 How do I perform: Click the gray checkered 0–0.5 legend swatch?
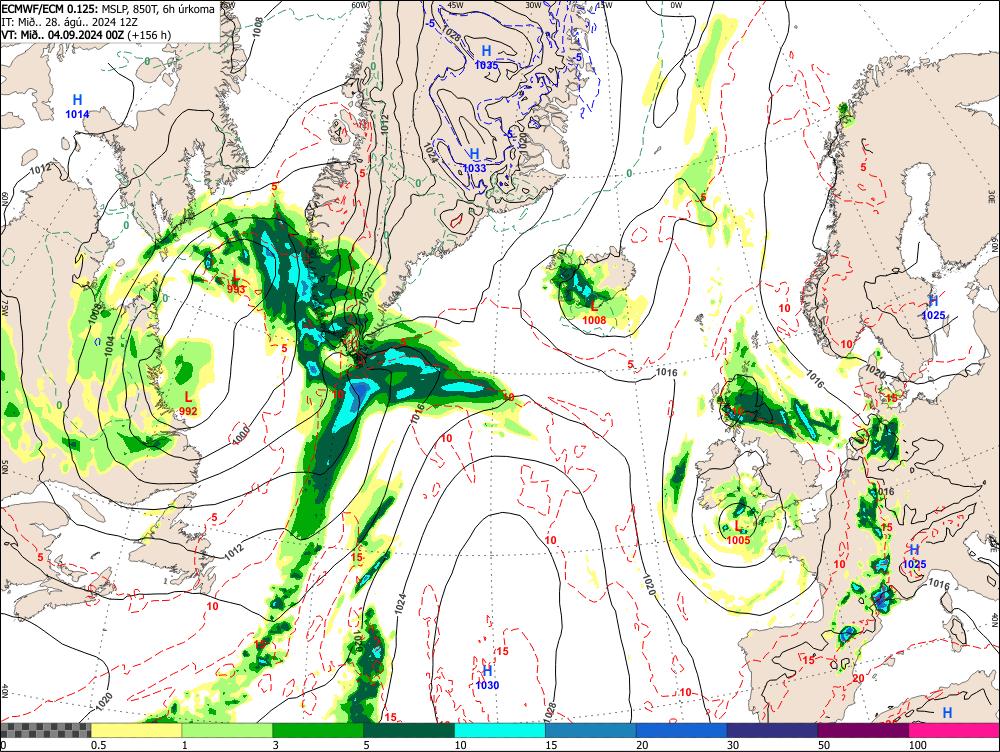point(45,730)
